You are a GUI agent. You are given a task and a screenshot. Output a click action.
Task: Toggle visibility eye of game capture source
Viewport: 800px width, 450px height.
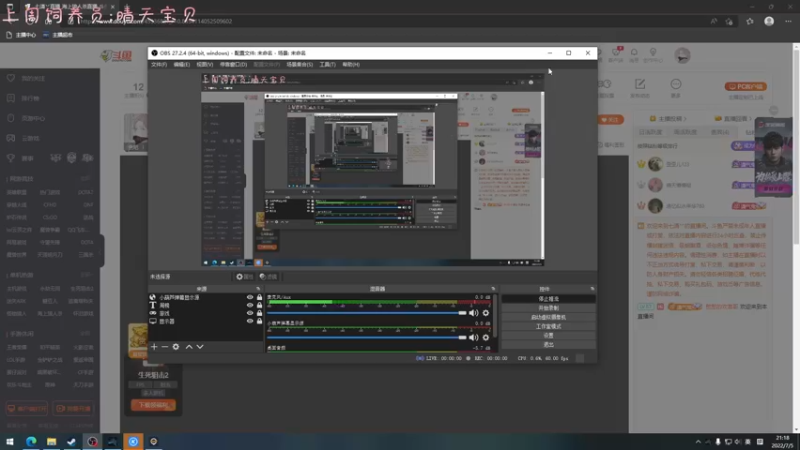[250, 313]
